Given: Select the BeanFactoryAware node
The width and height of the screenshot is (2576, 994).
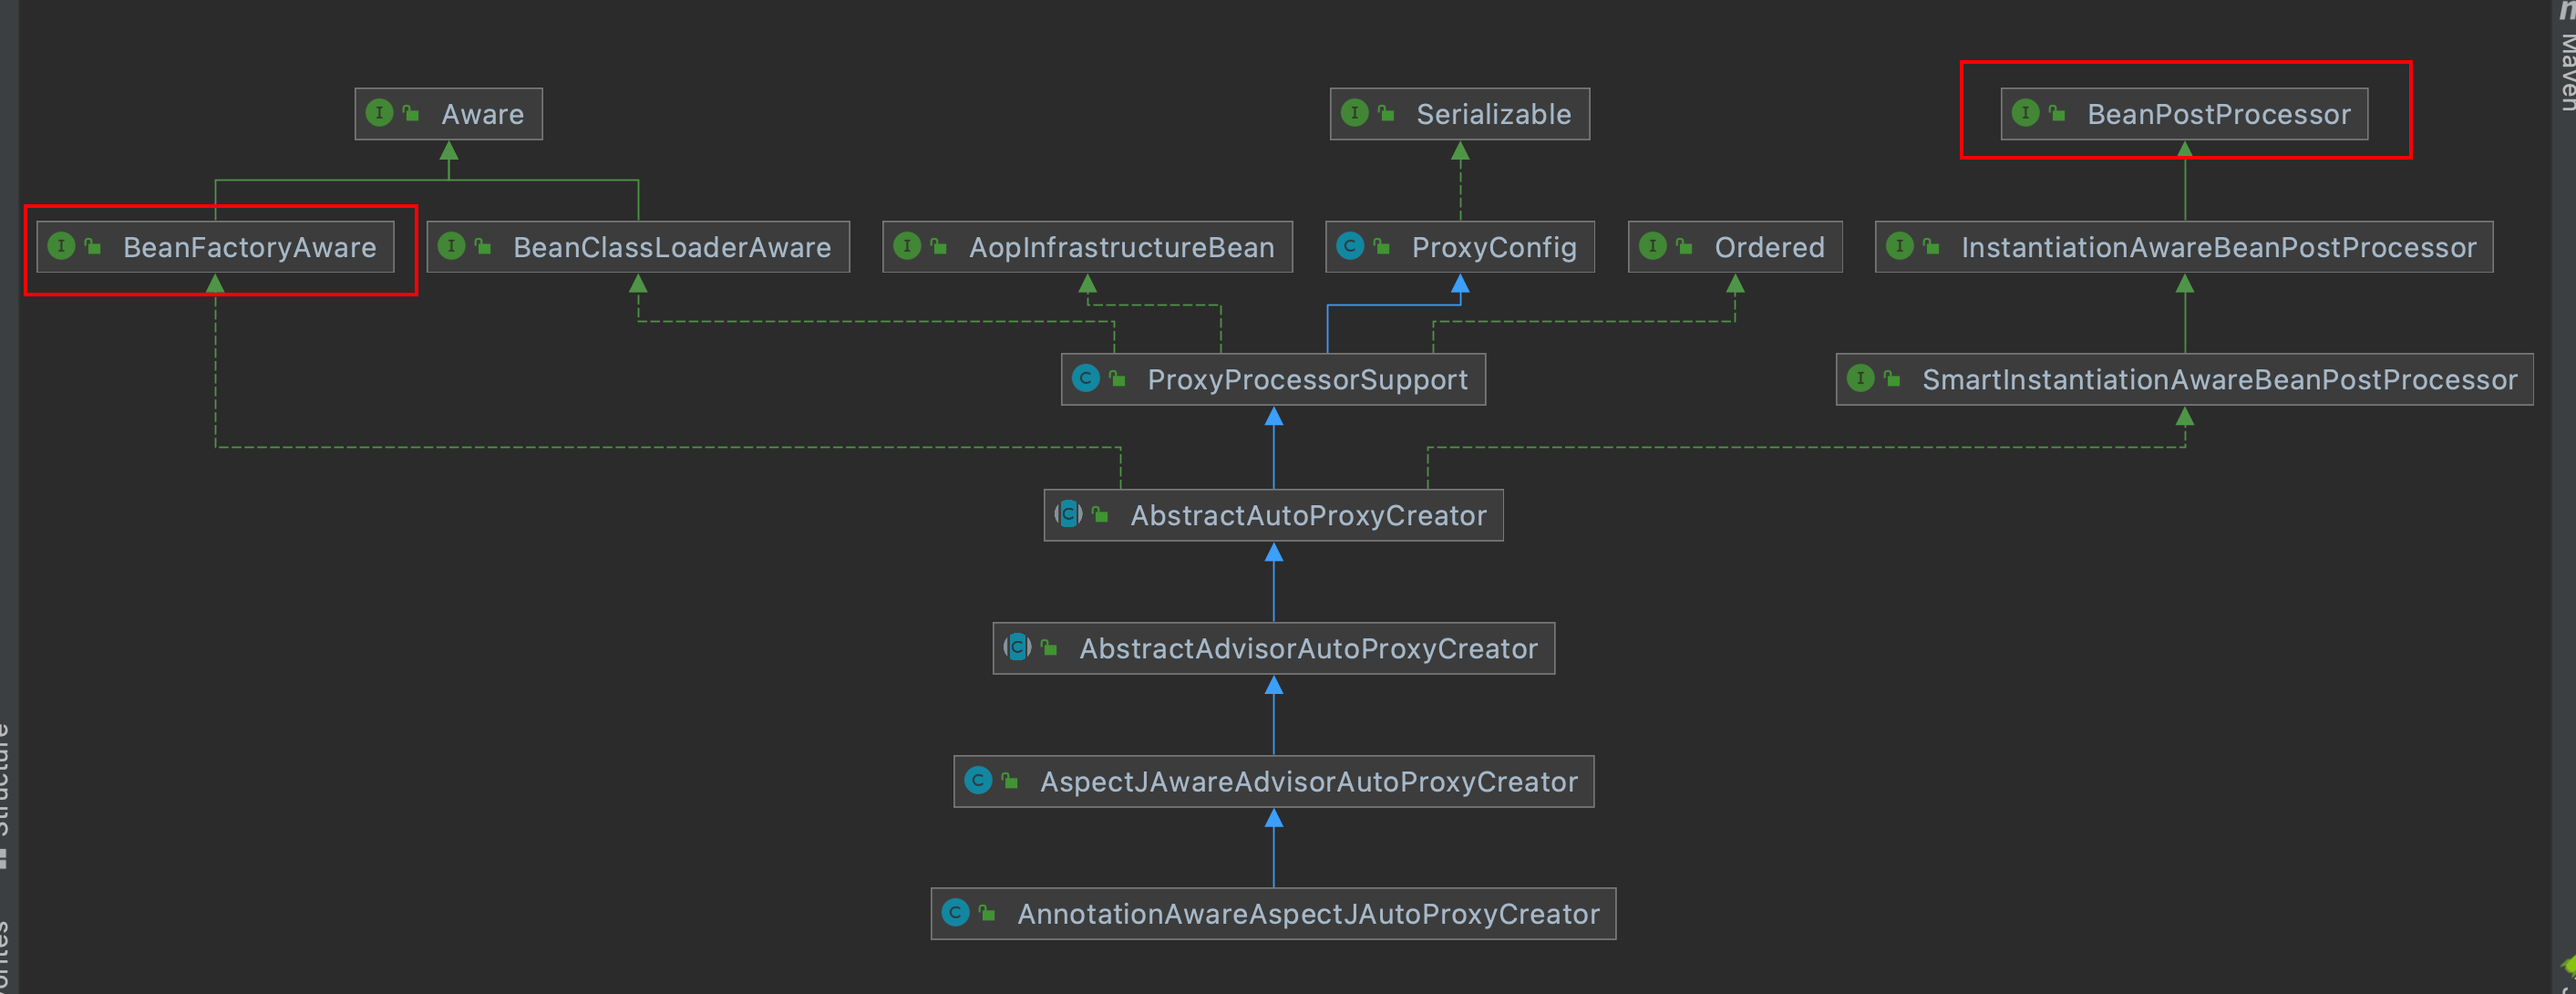Looking at the screenshot, I should [215, 247].
